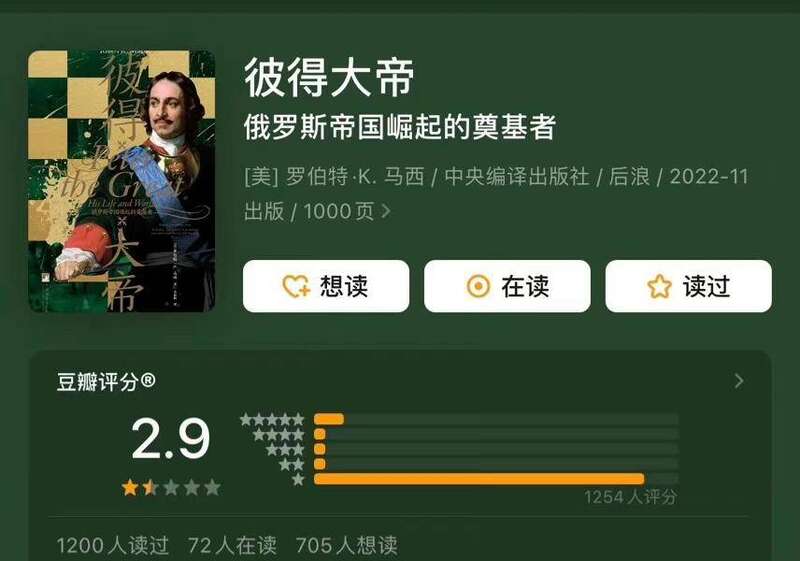Click the three-star rating row icons
This screenshot has width=800, height=561.
tap(285, 450)
